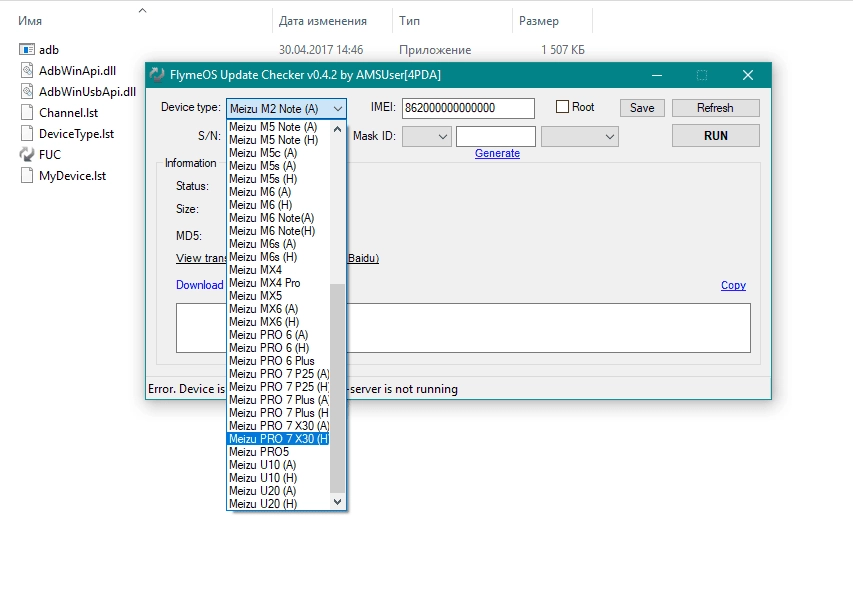This screenshot has width=853, height=595.
Task: Click the adb application file icon
Action: click(x=27, y=49)
